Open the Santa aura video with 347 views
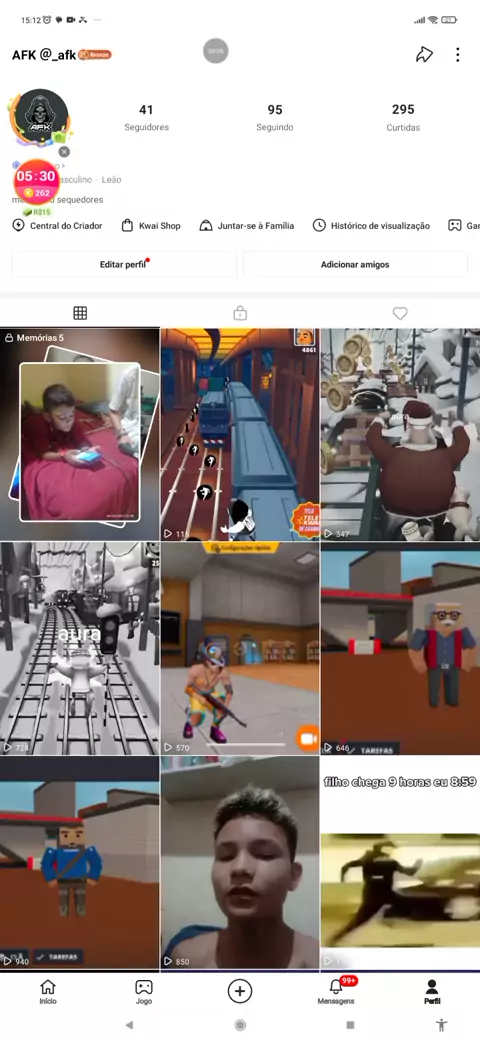480x1040 pixels. tap(400, 434)
